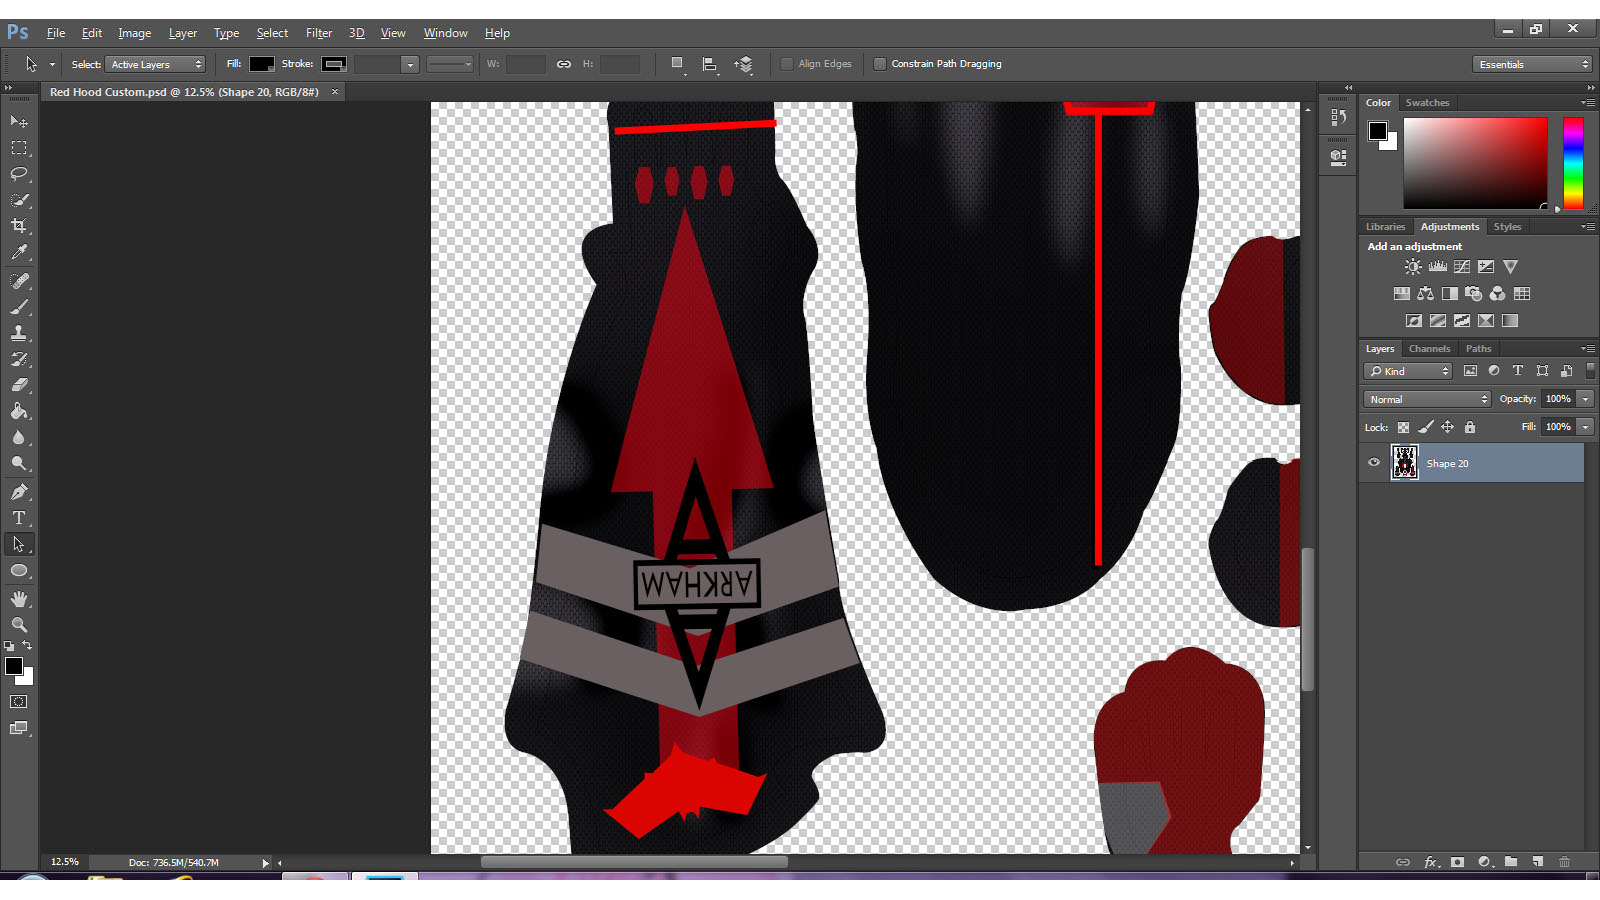Open the Layer menu
Screen dimensions: 1600x900
182,33
